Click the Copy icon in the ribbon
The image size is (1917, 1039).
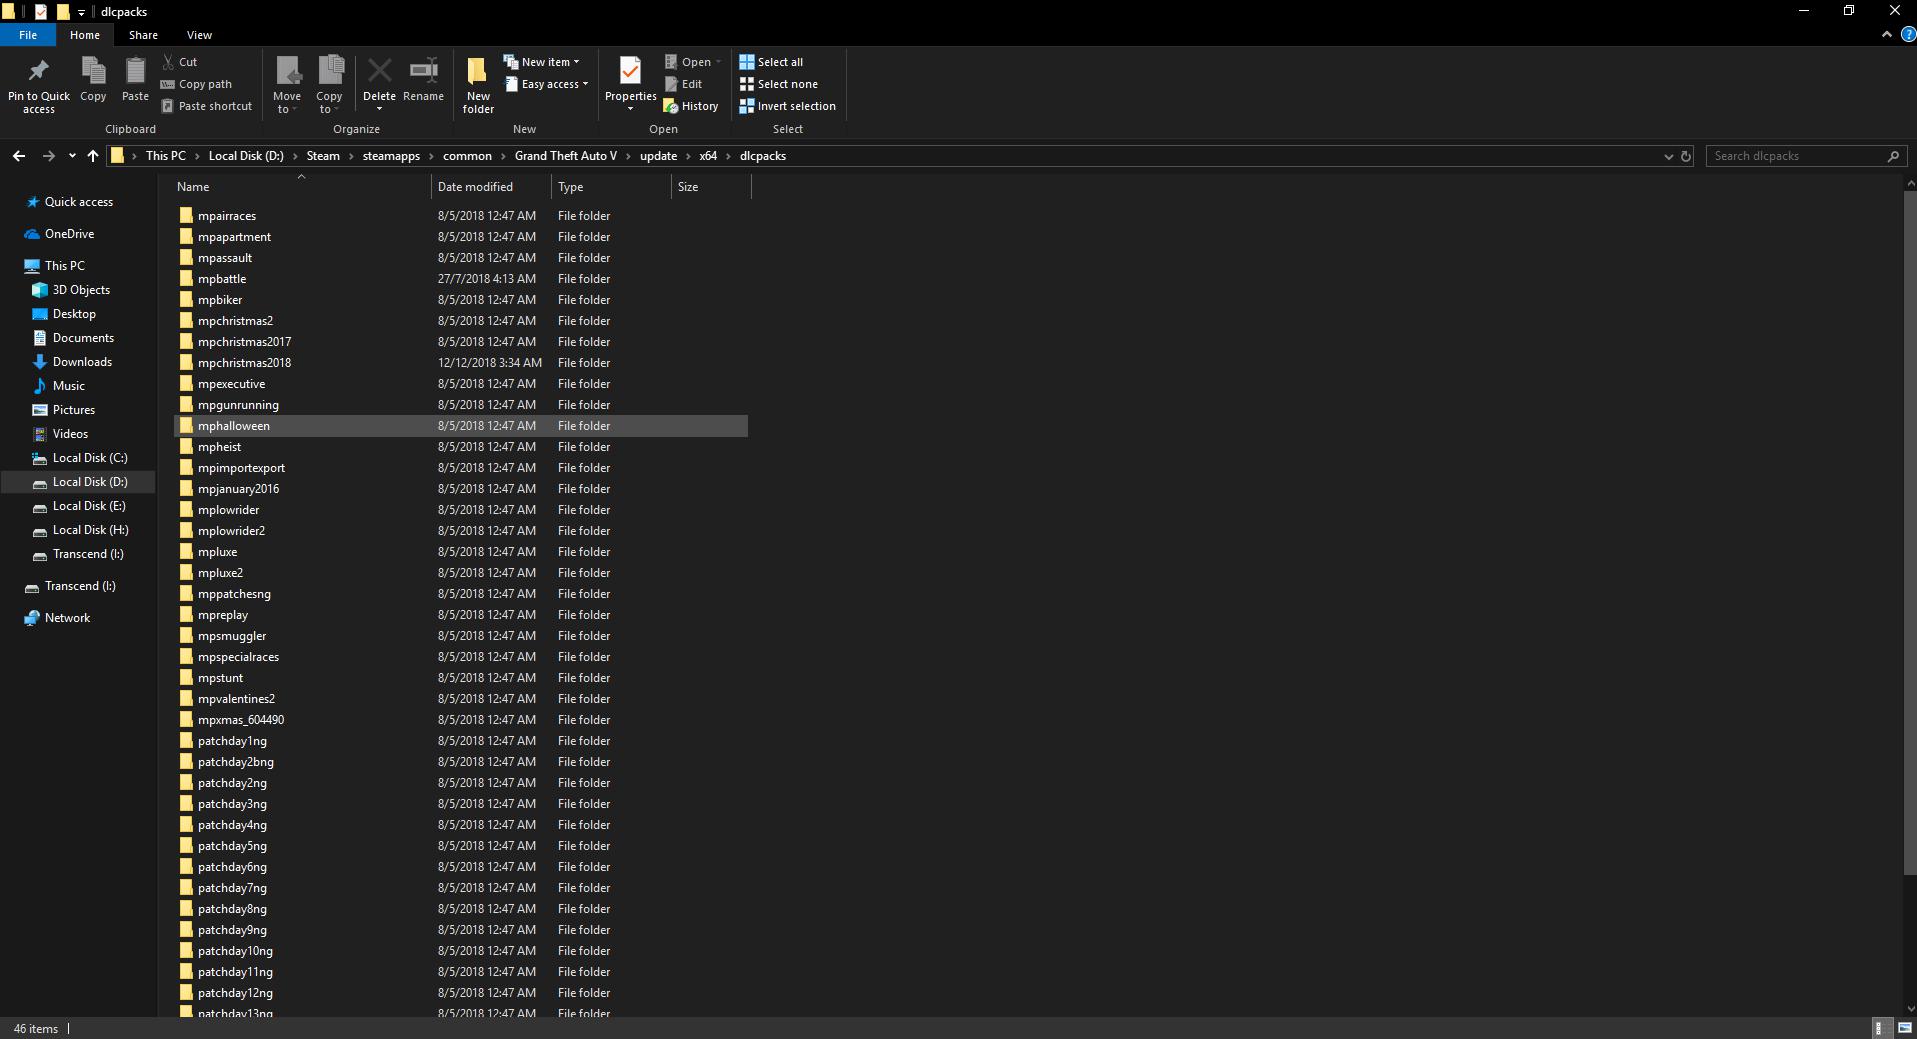coord(93,72)
